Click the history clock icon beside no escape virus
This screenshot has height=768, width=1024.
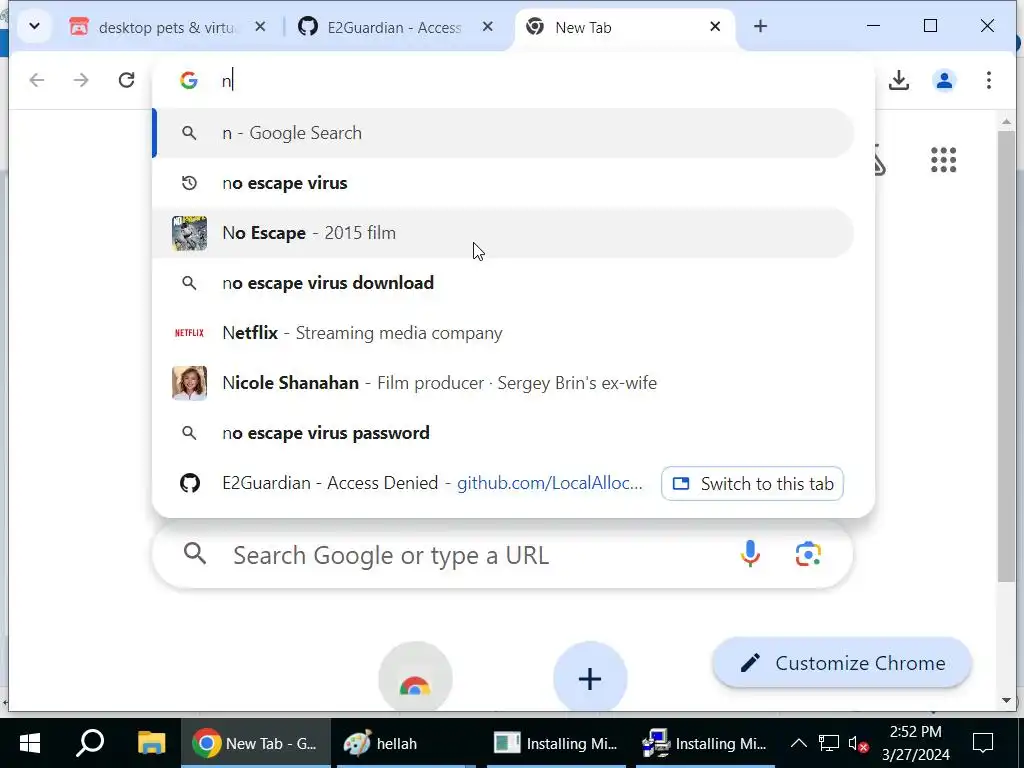click(x=189, y=184)
